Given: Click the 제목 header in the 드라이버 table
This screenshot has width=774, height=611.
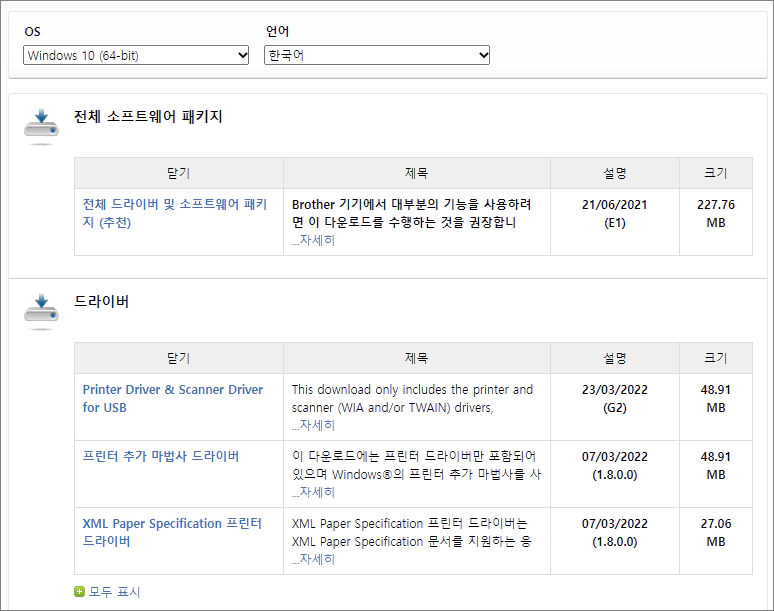Looking at the screenshot, I should click(417, 358).
